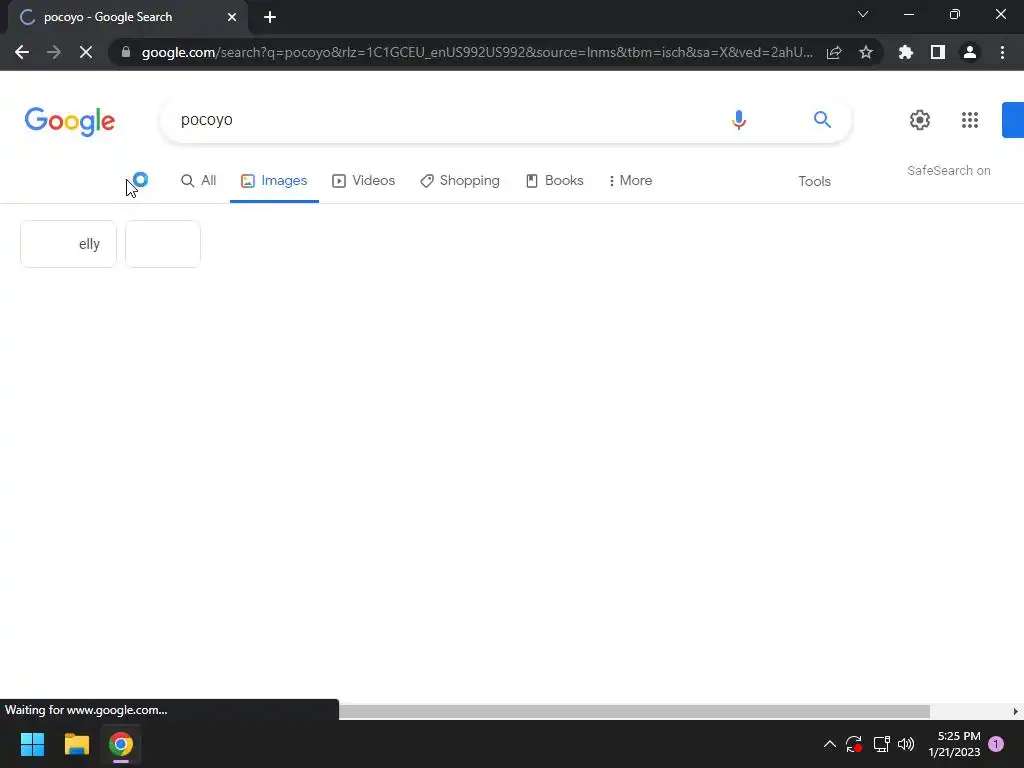1024x768 pixels.
Task: View site security lock info
Action: [125, 52]
